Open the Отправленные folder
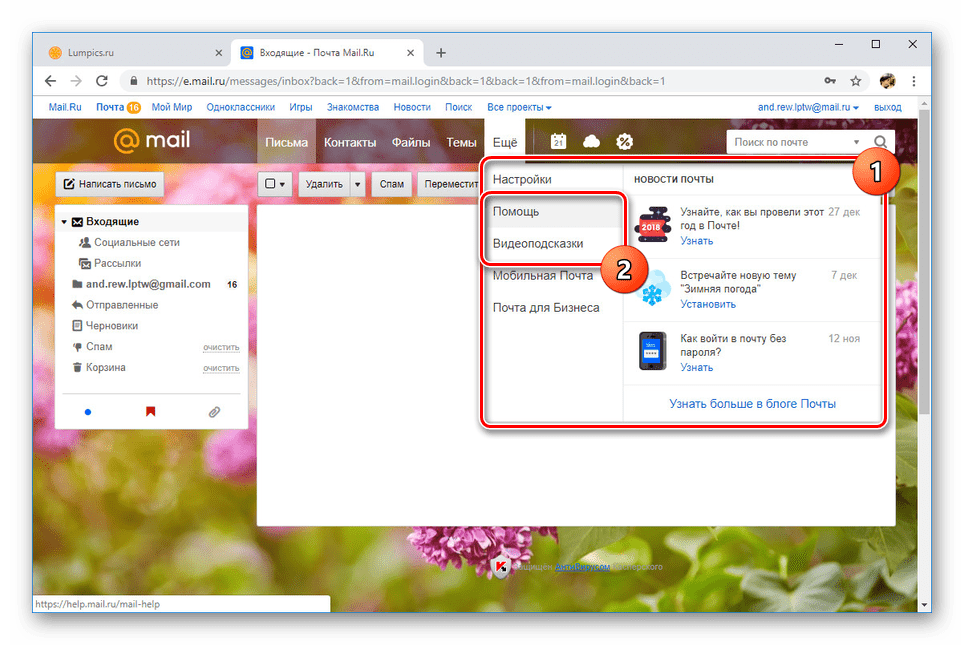 pos(122,305)
